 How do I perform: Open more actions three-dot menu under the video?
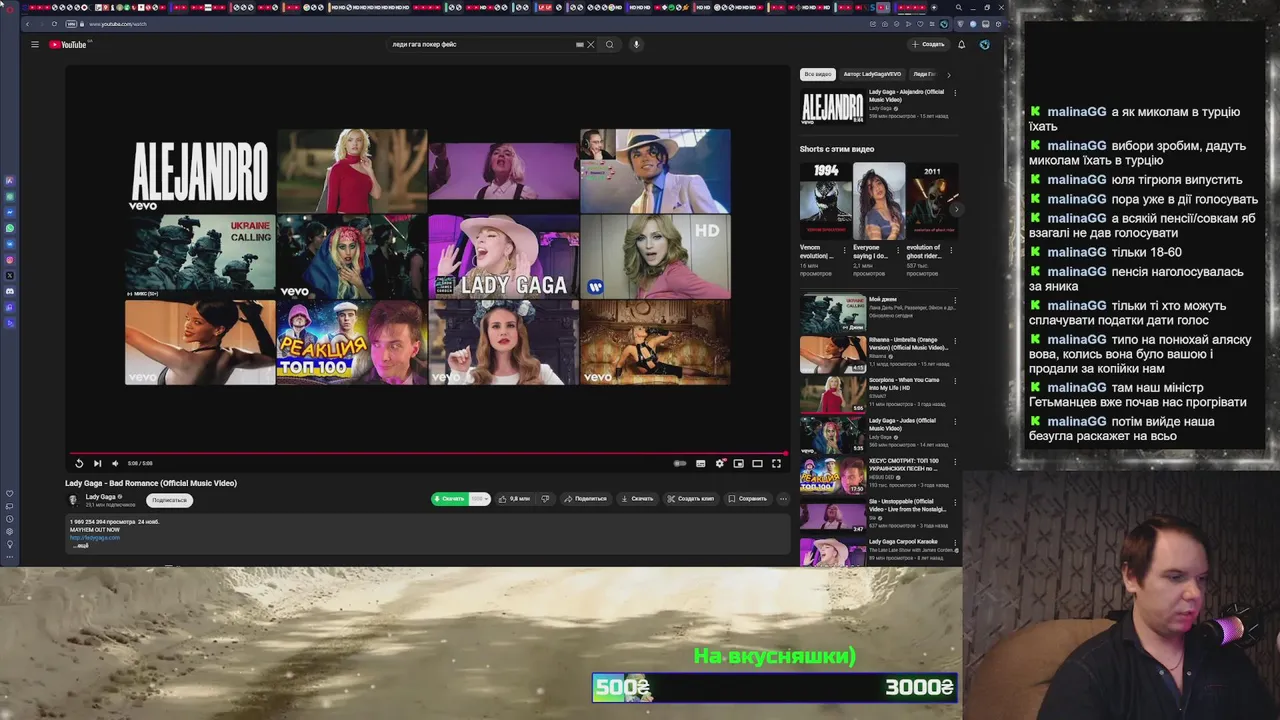[783, 498]
